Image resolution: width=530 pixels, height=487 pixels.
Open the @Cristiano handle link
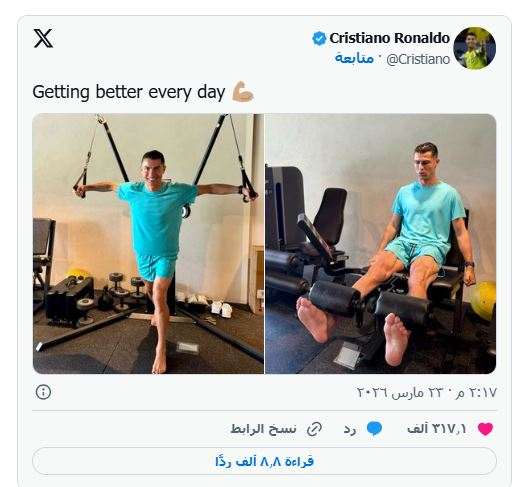coord(418,59)
